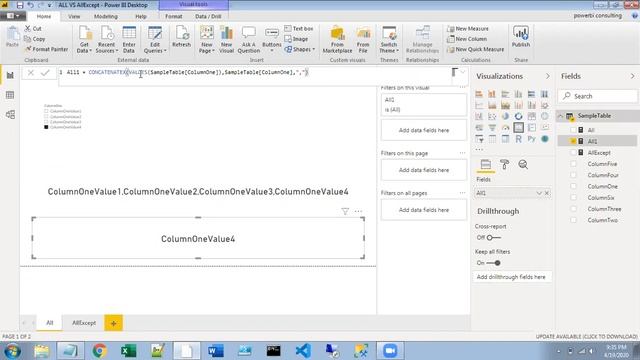Select the pie chart visual icon

coord(505,116)
